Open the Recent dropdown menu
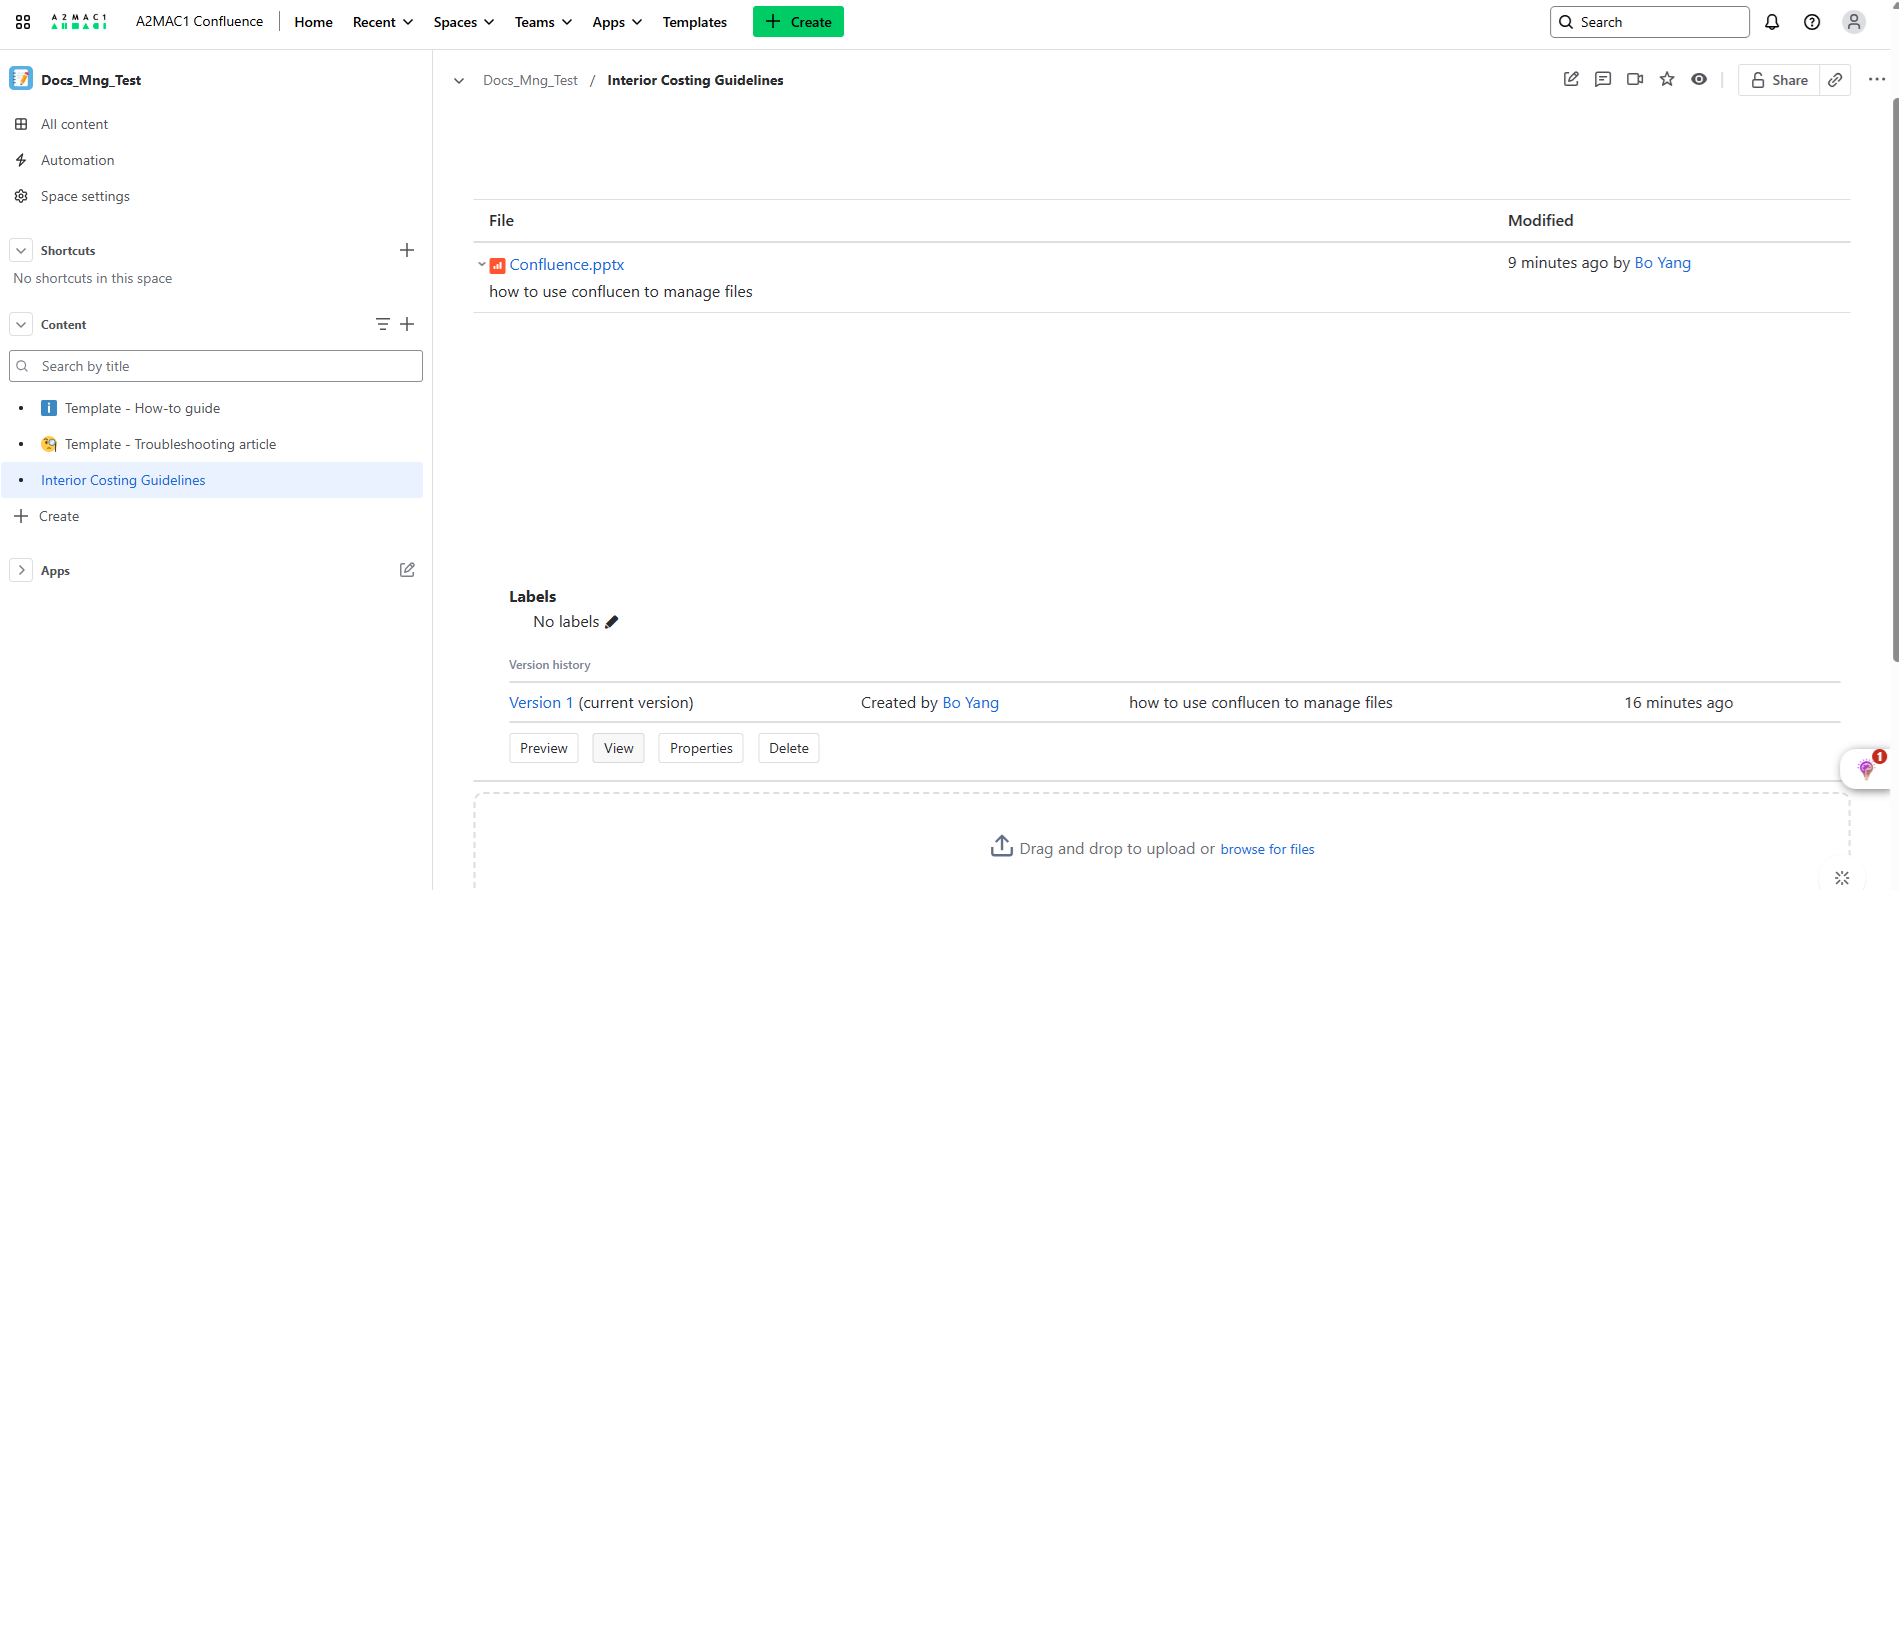The image size is (1899, 1626). pyautogui.click(x=383, y=22)
